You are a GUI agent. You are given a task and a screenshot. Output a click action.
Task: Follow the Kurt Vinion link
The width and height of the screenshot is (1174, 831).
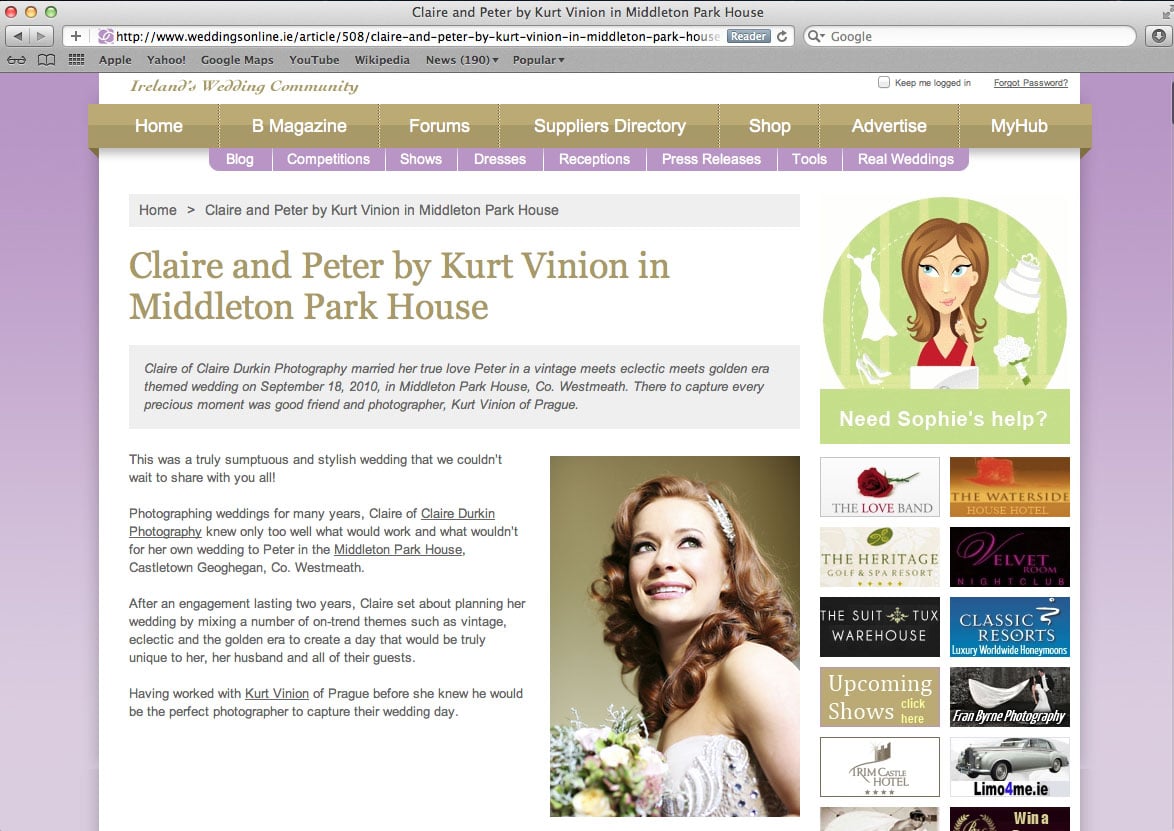pos(276,693)
